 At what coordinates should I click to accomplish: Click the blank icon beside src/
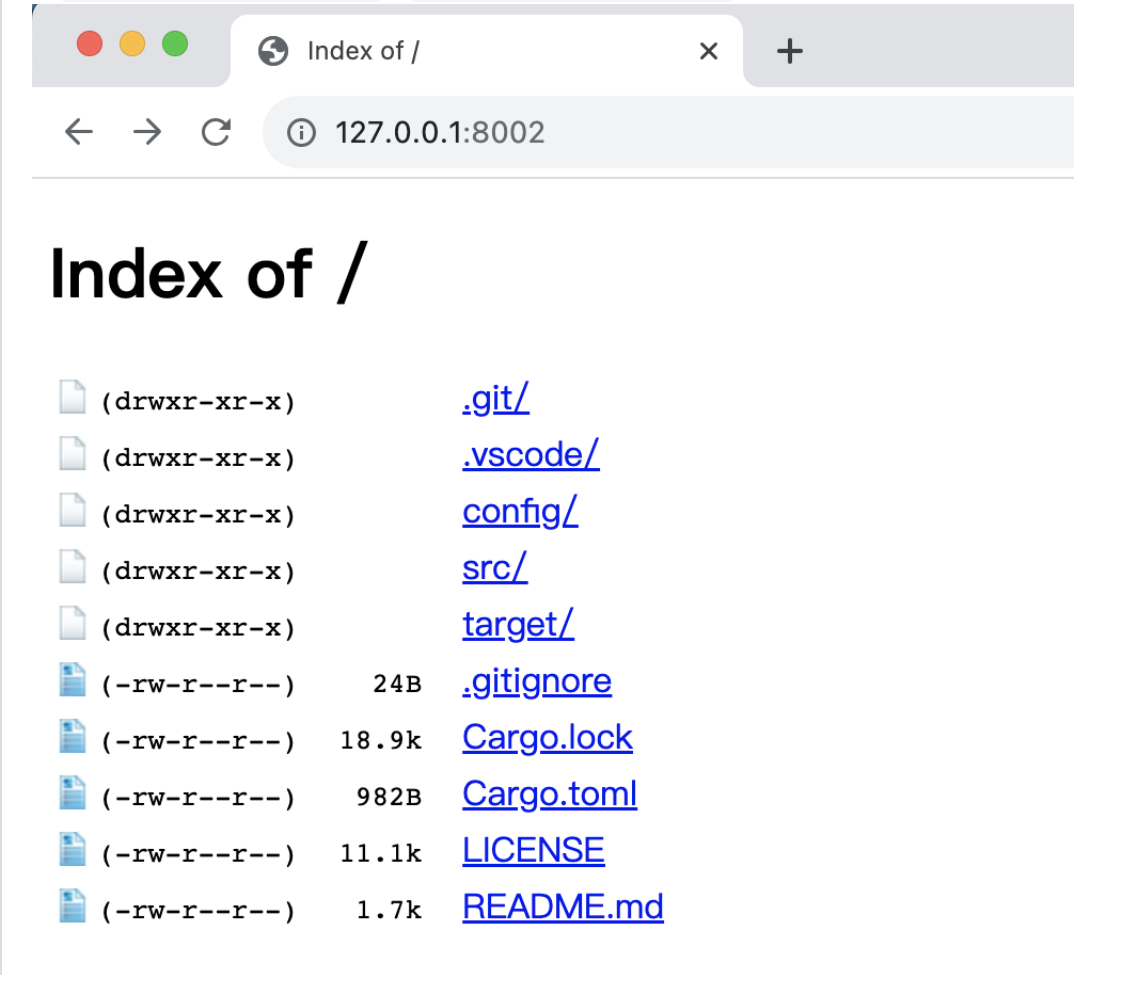72,567
